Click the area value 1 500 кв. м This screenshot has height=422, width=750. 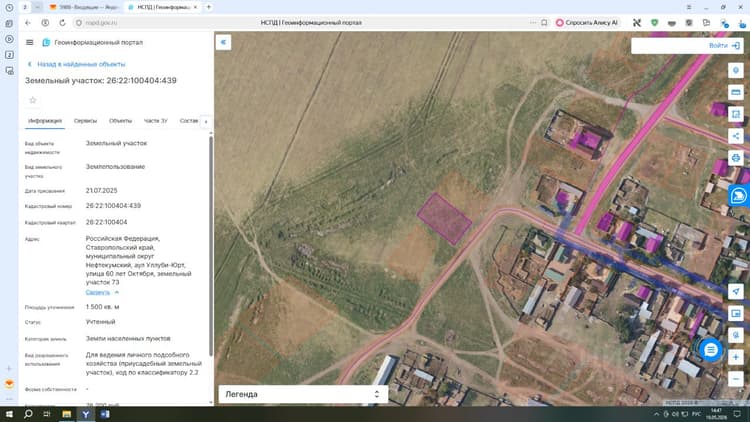[102, 307]
